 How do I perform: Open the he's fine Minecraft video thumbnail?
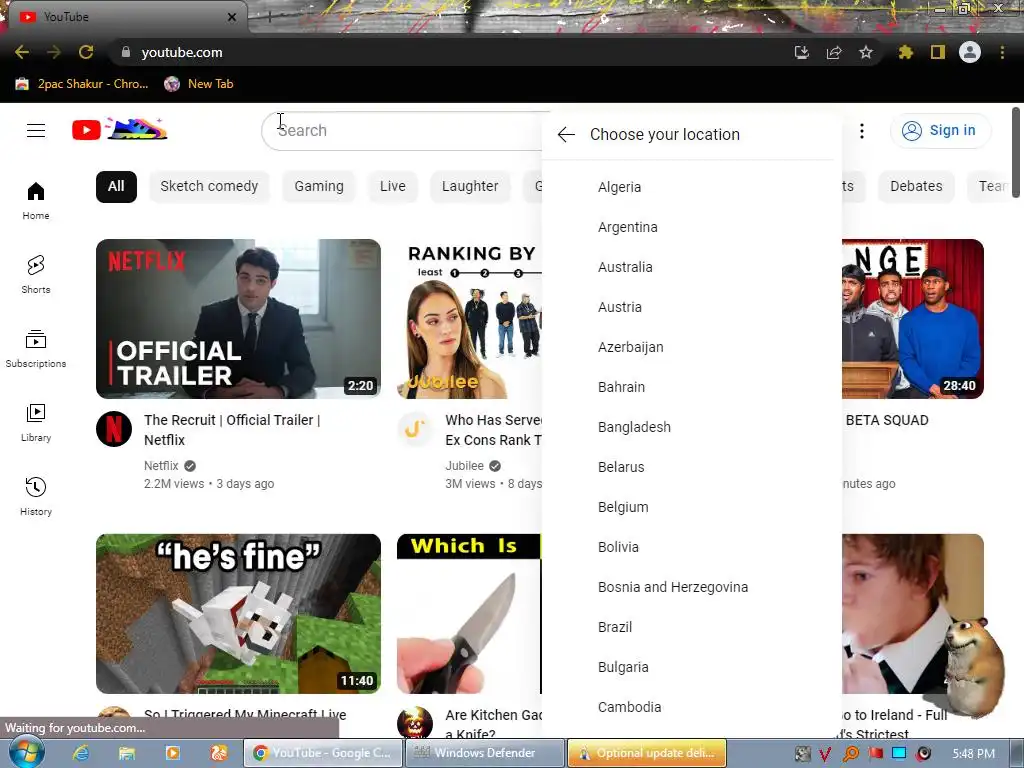click(x=238, y=614)
